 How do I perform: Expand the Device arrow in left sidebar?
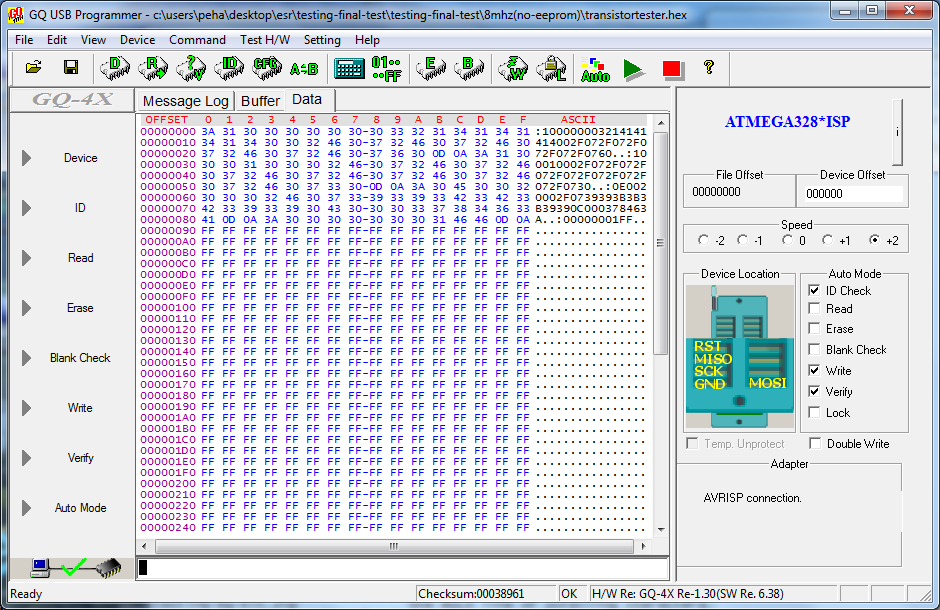(x=27, y=158)
